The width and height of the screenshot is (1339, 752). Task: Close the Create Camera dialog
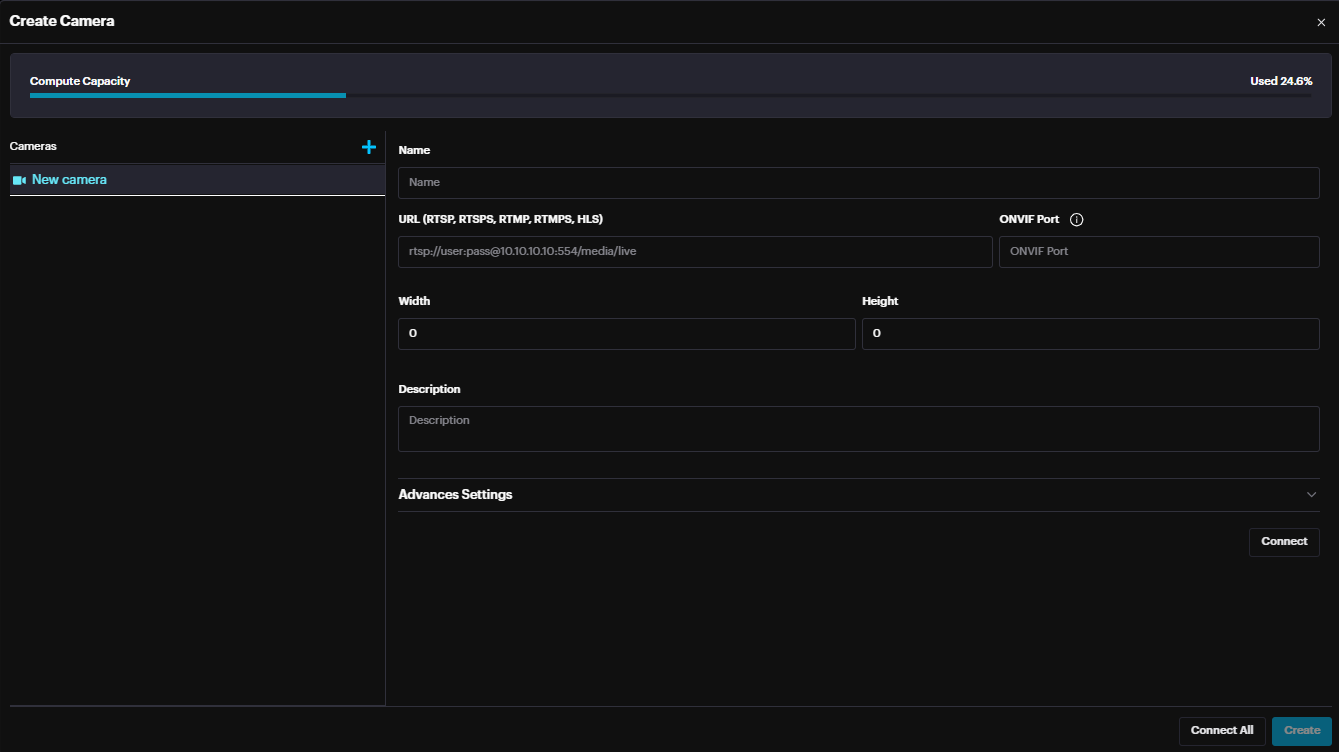tap(1321, 22)
